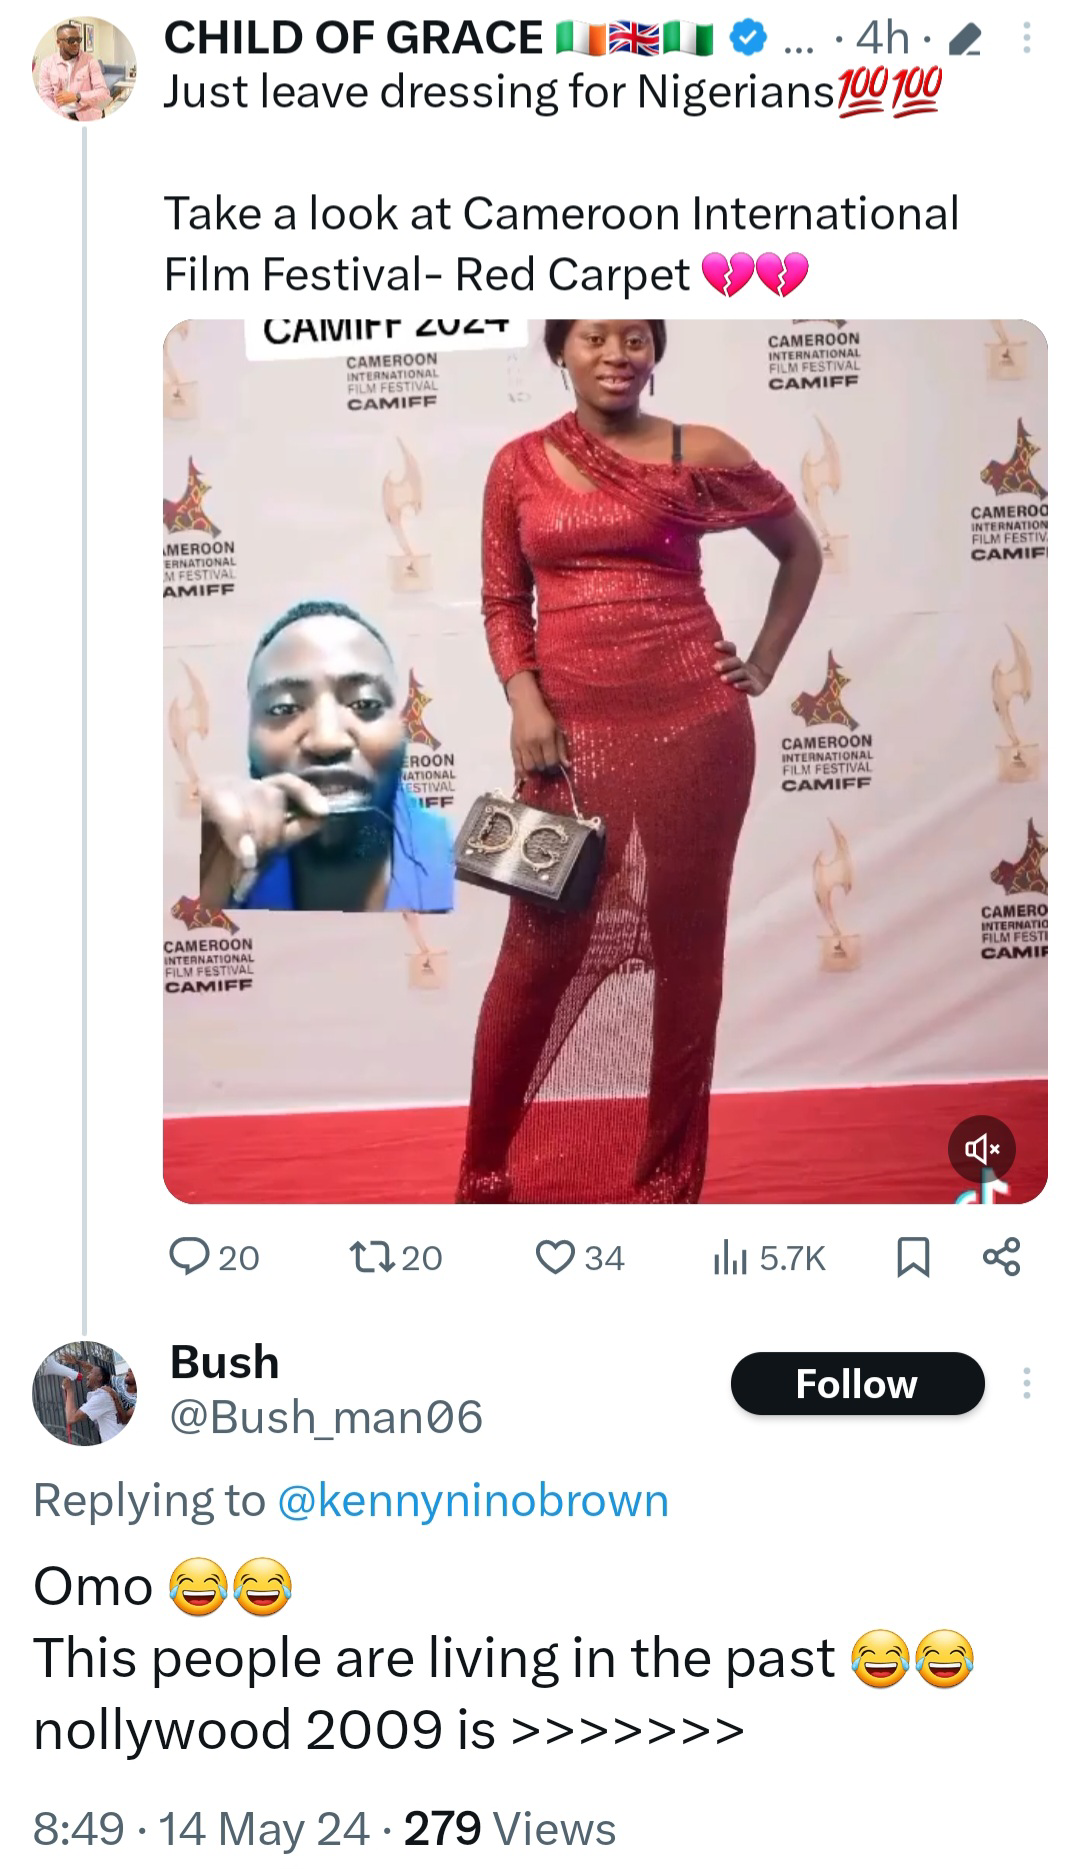This screenshot has width=1080, height=1869.
Task: Tap the CHILD OF GRACE display name
Action: 353,38
